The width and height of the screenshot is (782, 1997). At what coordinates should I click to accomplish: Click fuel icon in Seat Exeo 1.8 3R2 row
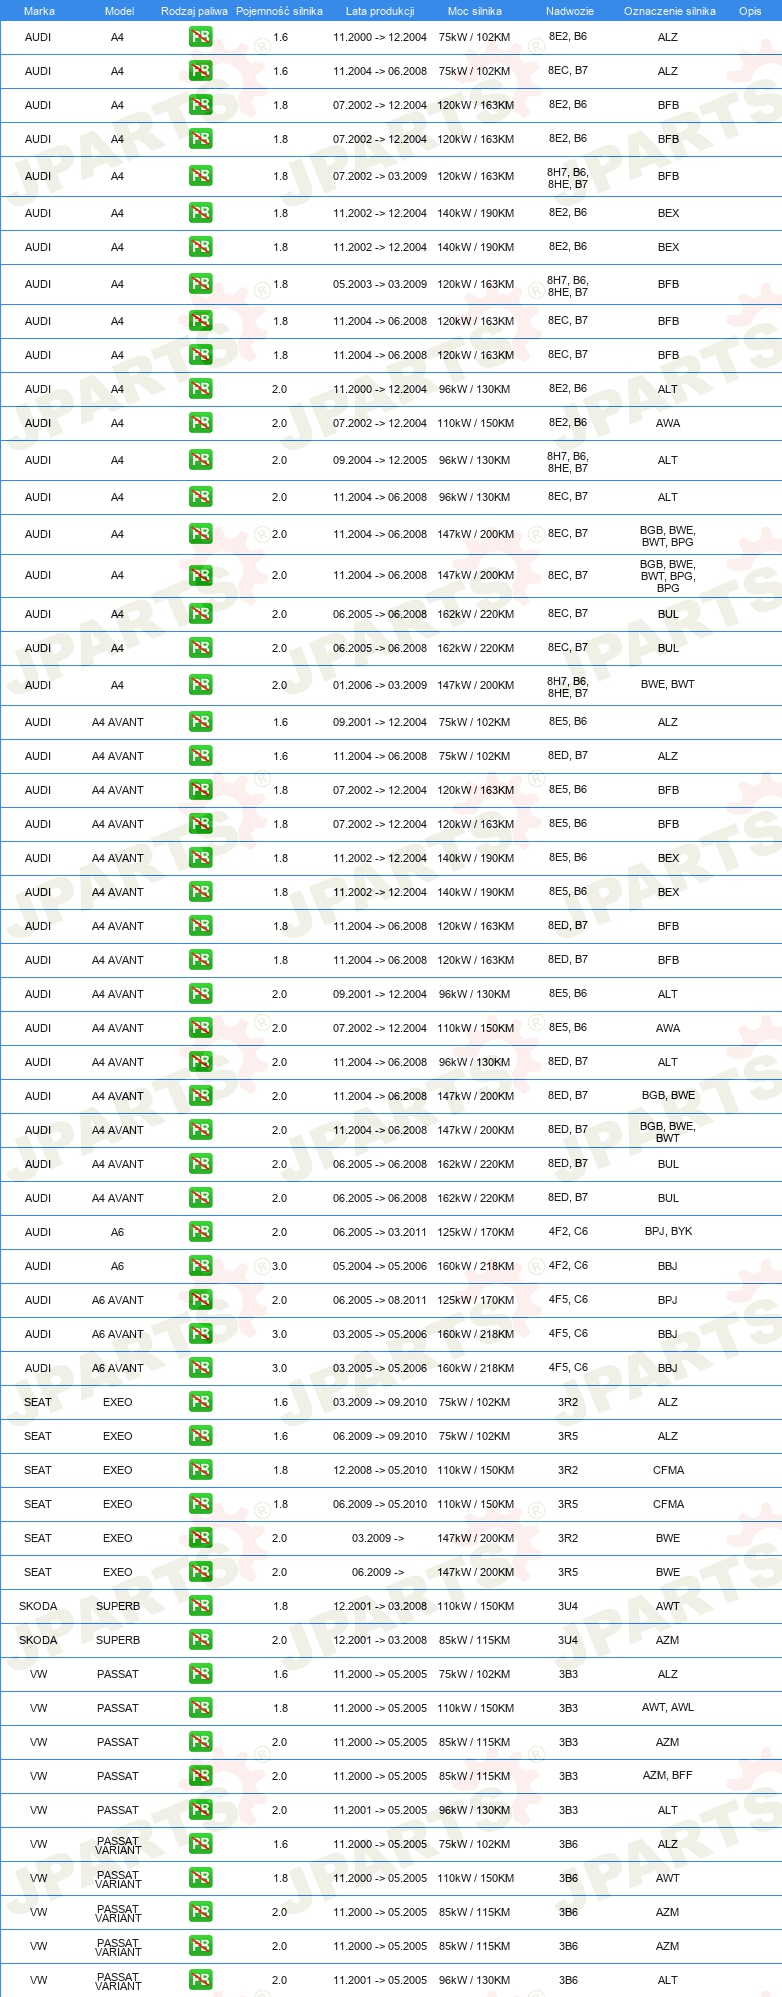click(200, 1470)
